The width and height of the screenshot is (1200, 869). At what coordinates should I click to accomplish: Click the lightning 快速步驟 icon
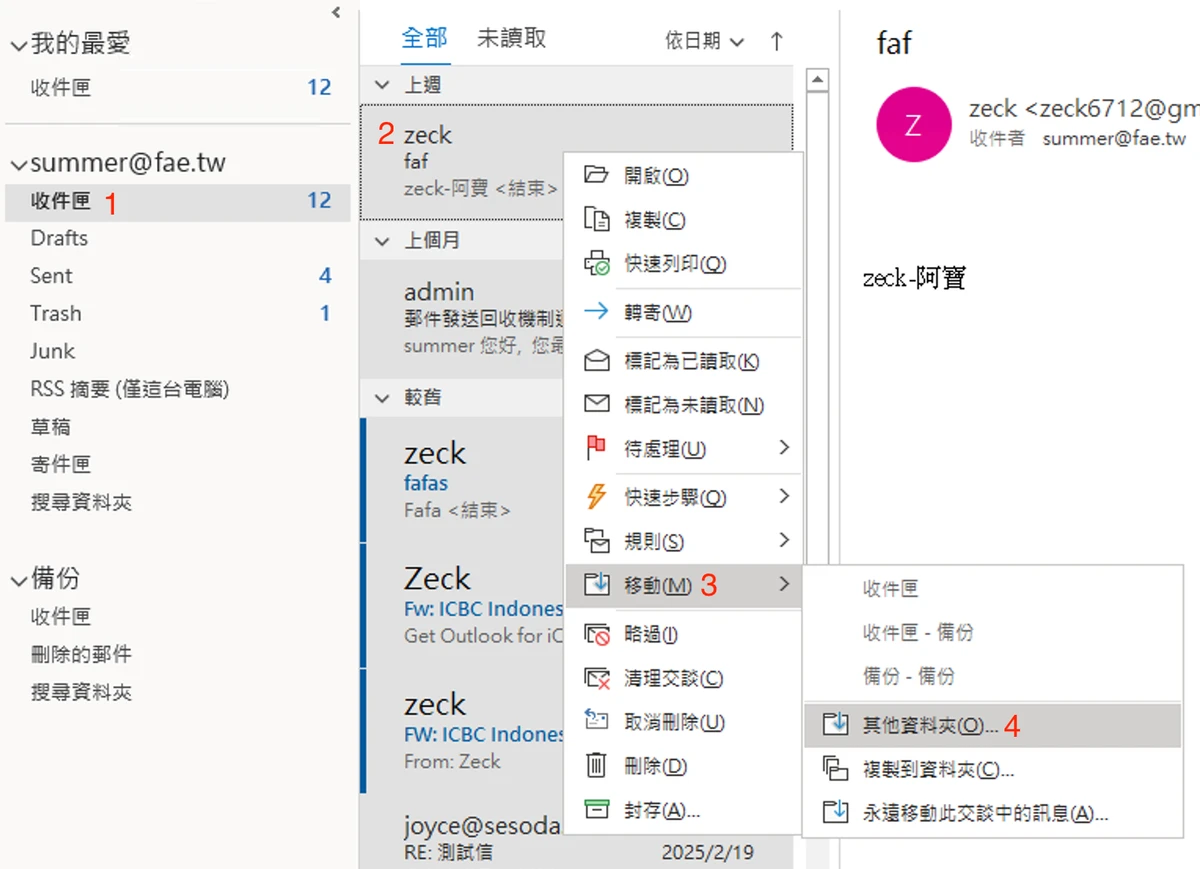[596, 496]
